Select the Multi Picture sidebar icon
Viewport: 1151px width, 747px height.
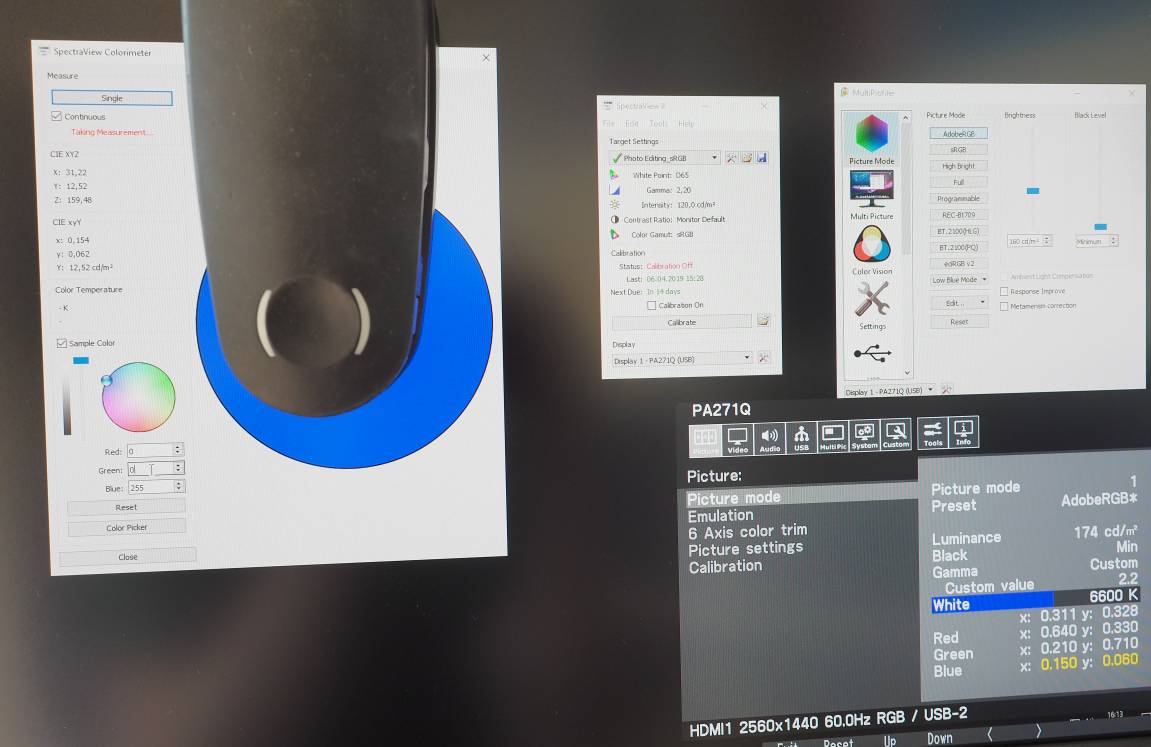point(872,192)
